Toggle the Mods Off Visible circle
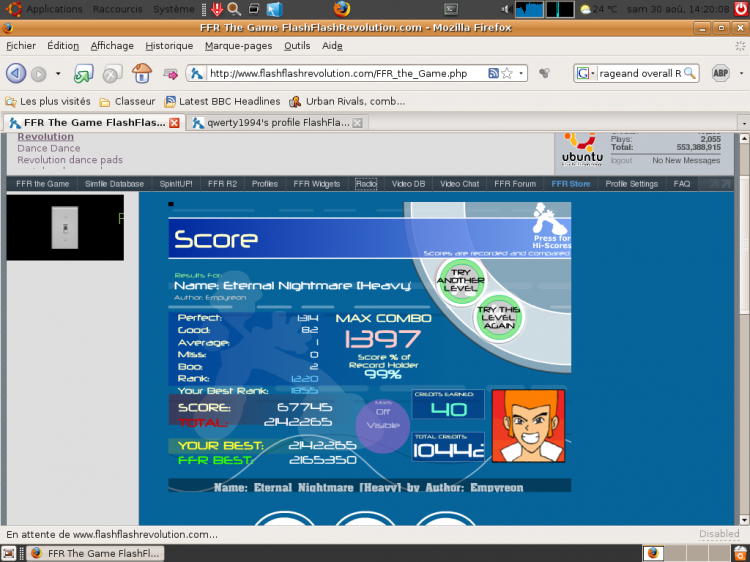750x562 pixels. click(383, 425)
